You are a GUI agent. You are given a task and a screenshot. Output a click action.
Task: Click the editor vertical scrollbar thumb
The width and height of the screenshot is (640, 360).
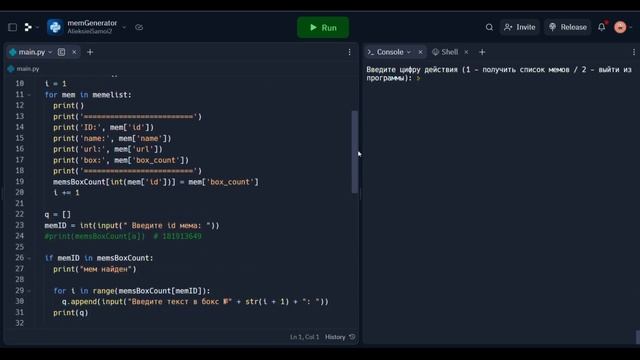coord(355,152)
